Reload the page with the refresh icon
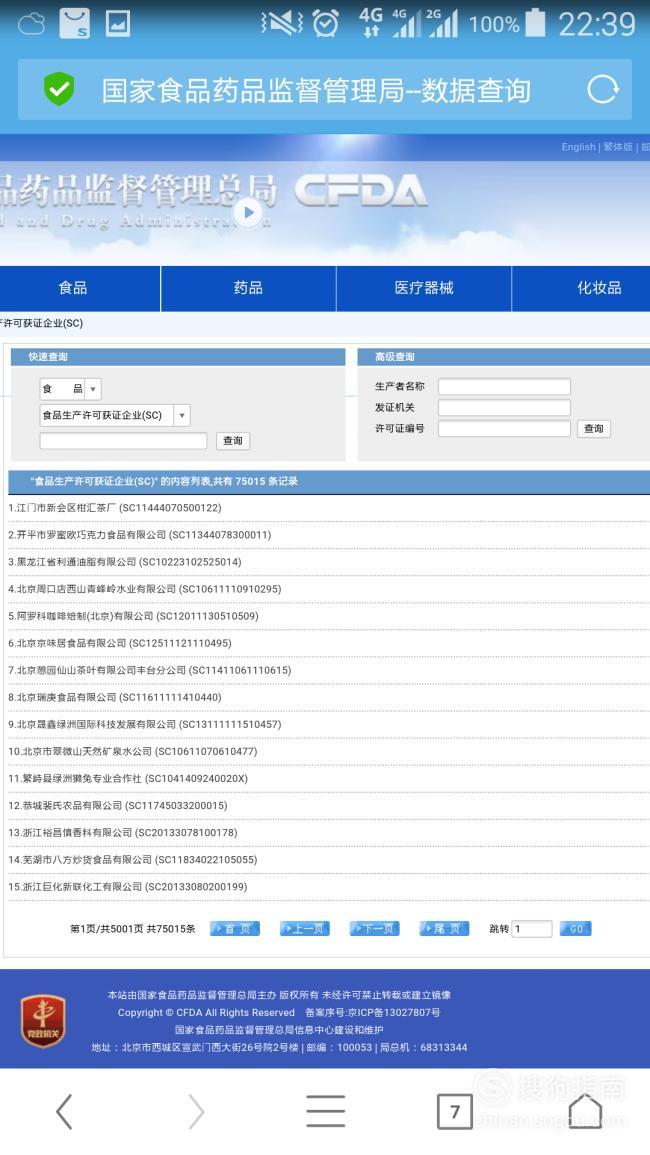This screenshot has width=650, height=1155. pyautogui.click(x=603, y=90)
